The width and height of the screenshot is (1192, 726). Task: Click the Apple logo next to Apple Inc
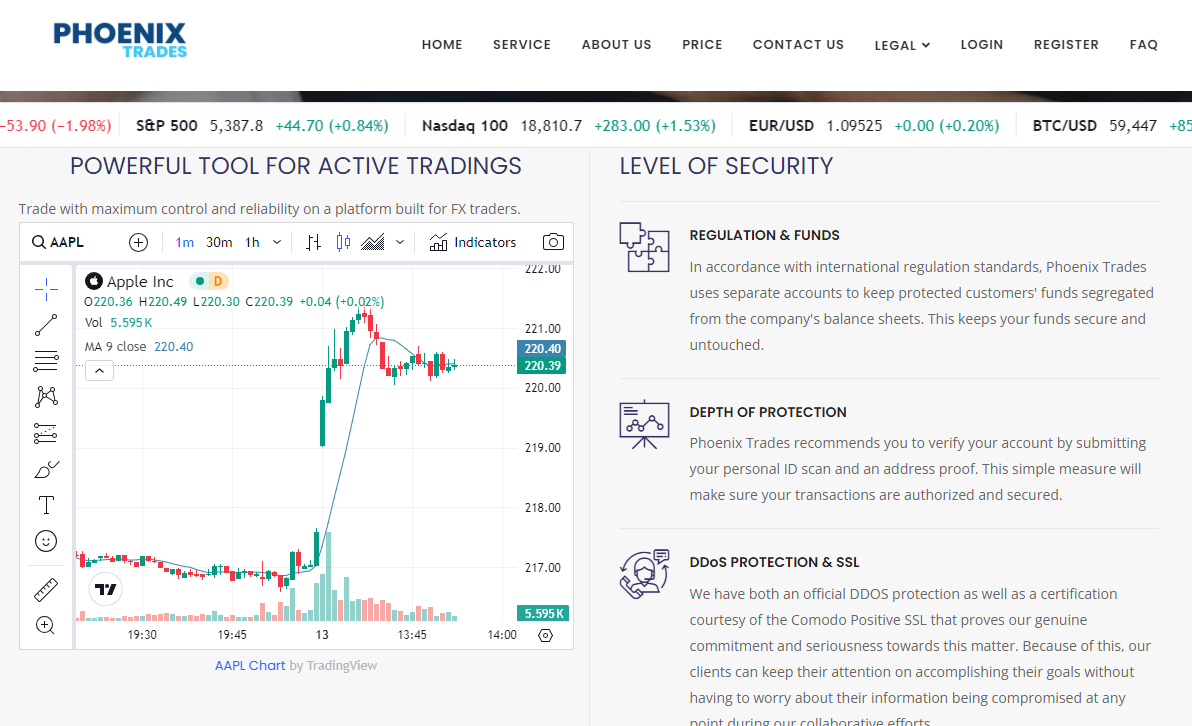(94, 281)
